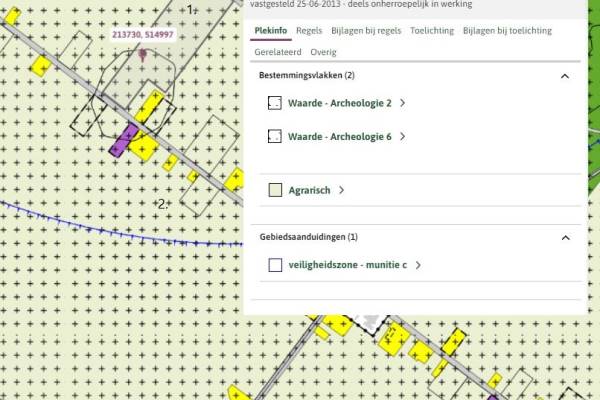The width and height of the screenshot is (600, 400).
Task: Select the Gerelateerd tab
Action: (278, 52)
